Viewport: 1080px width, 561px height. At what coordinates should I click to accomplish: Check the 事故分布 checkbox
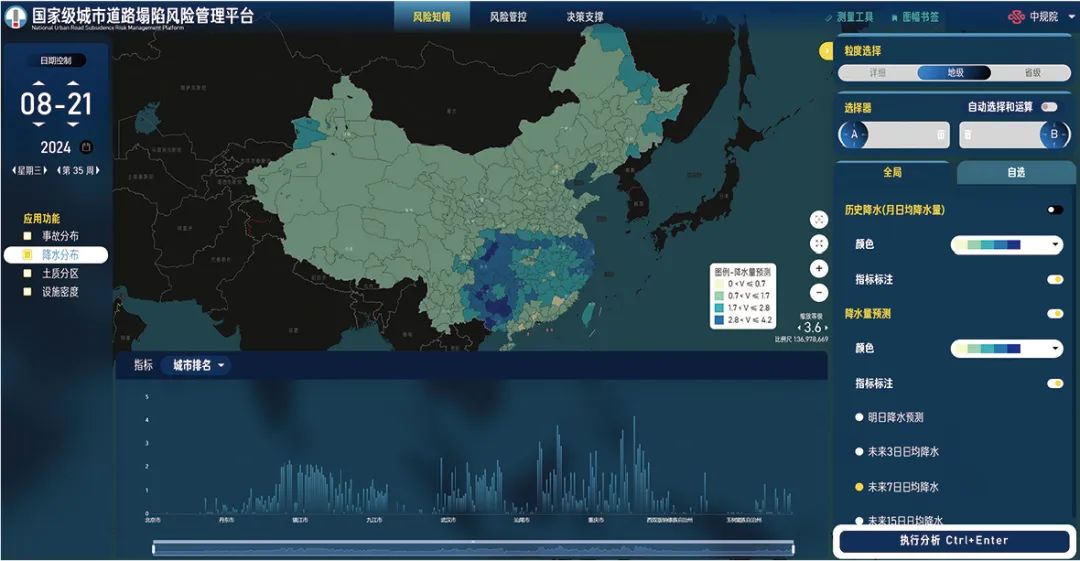28,236
